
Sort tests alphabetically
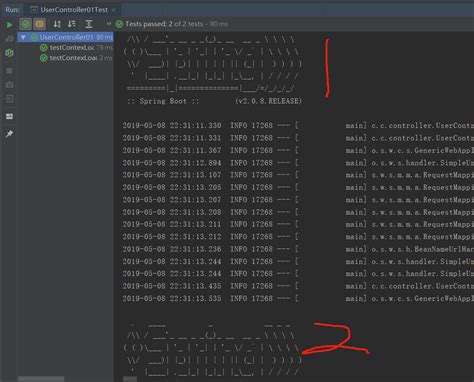click(x=57, y=24)
